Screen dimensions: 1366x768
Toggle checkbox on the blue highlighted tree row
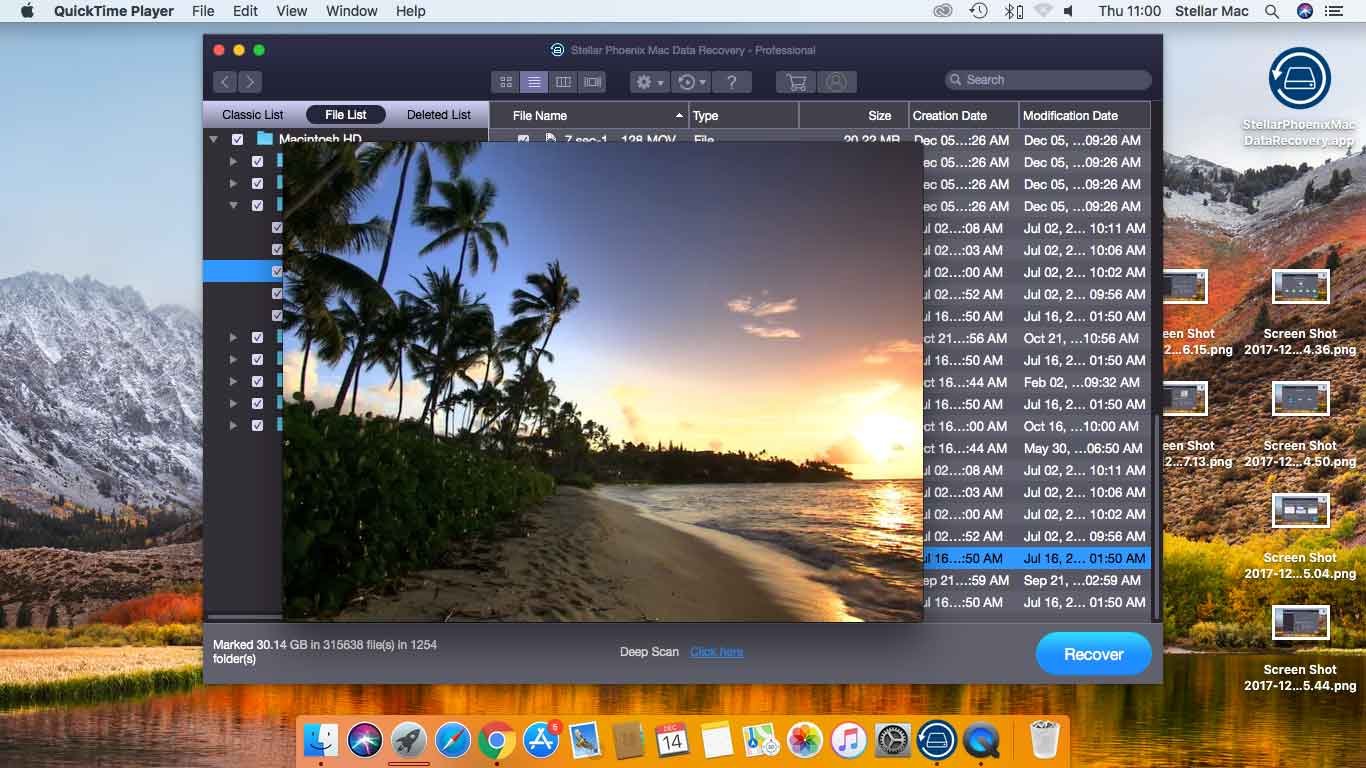(277, 272)
